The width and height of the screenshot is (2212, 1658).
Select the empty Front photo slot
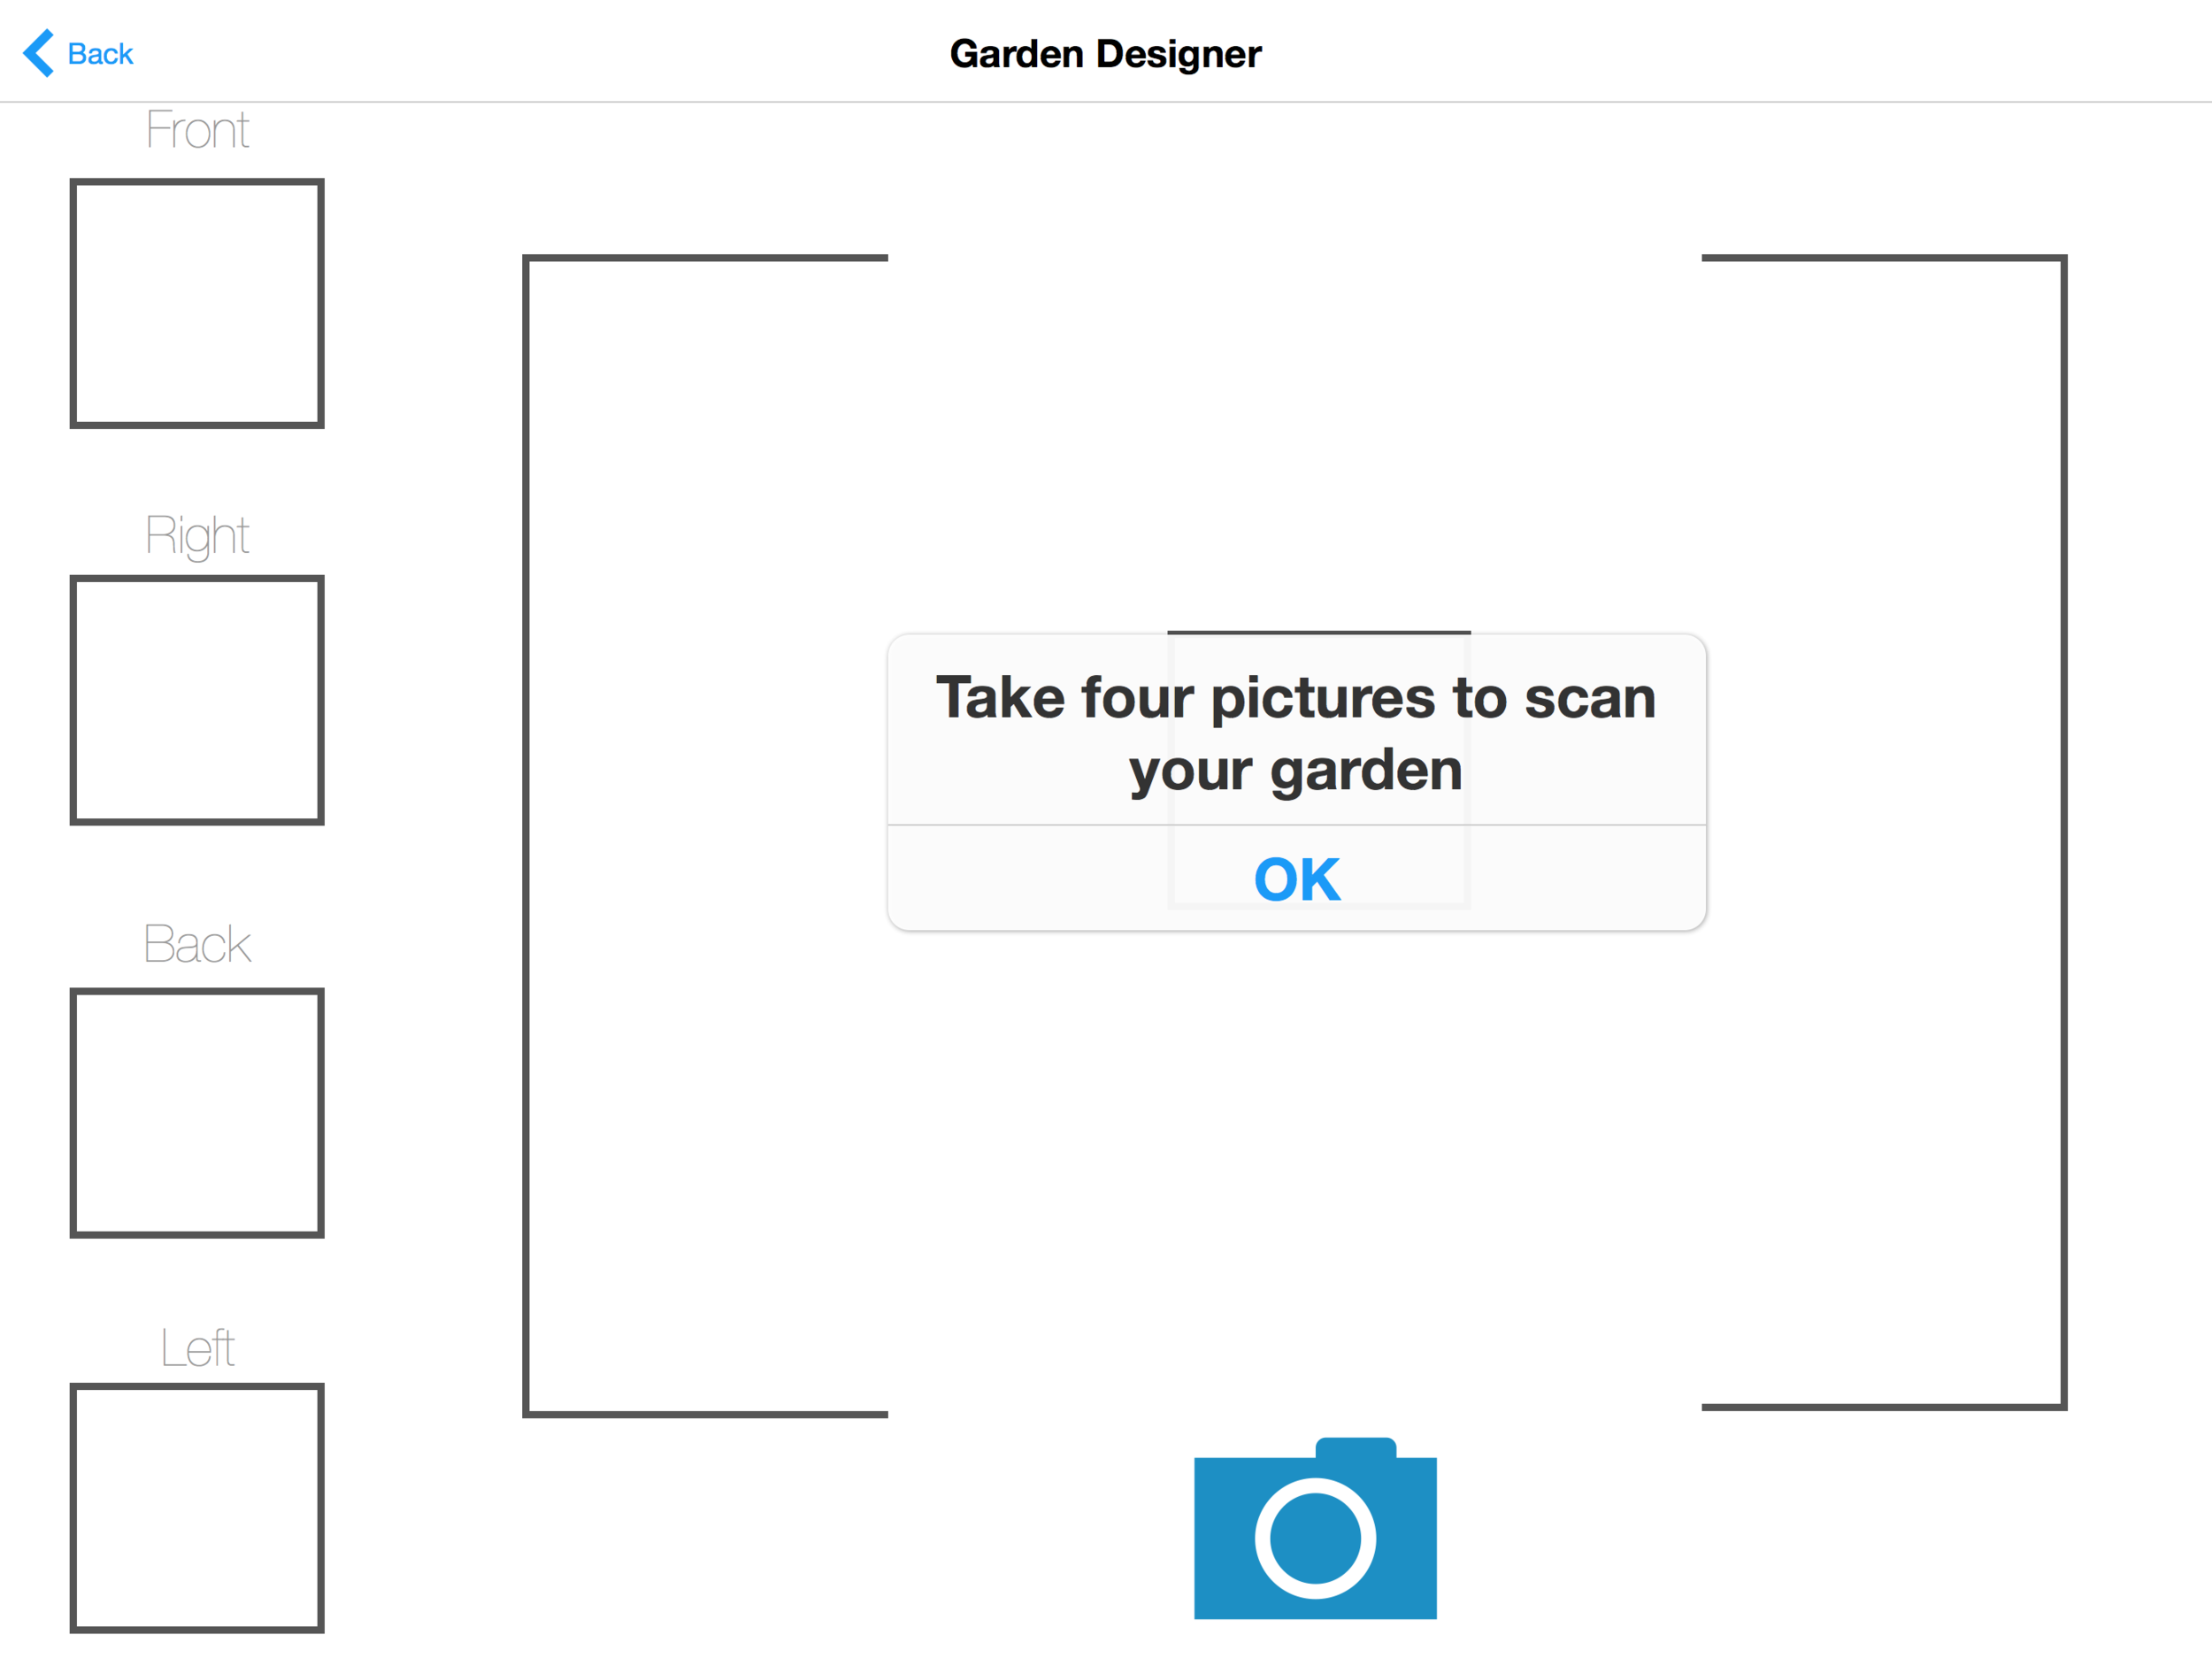click(197, 303)
